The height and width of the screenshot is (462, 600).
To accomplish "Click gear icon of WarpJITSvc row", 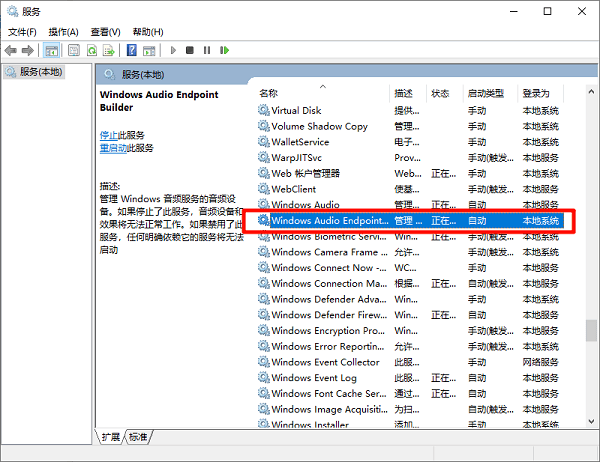I will (264, 157).
